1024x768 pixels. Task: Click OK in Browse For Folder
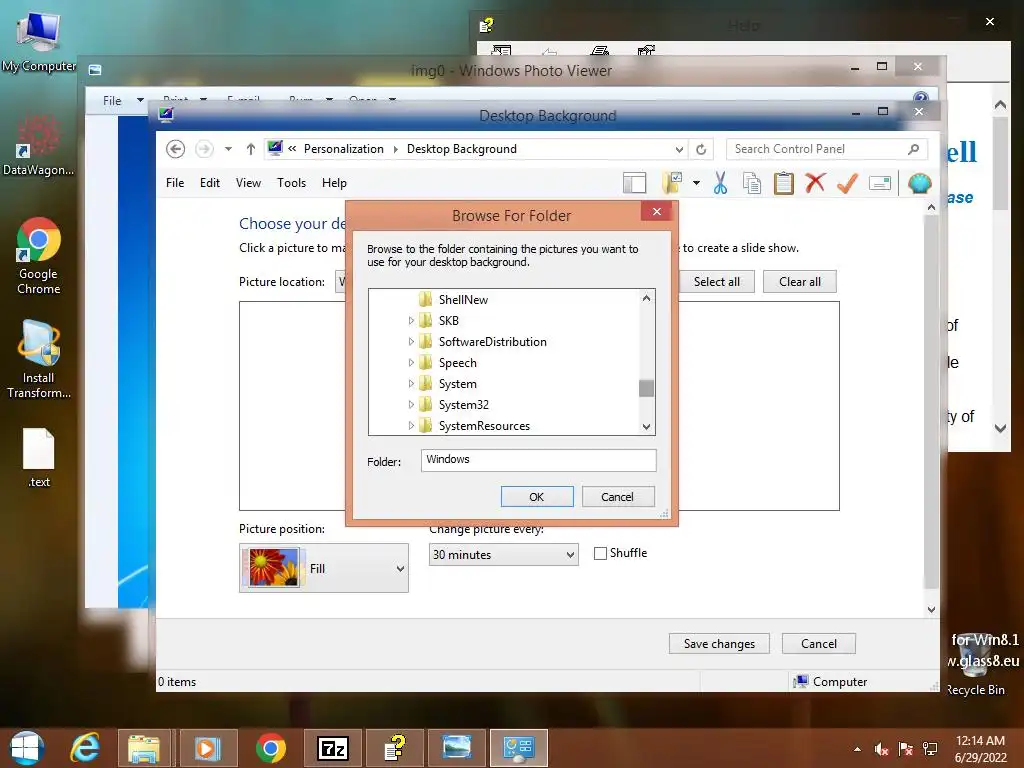click(x=537, y=497)
